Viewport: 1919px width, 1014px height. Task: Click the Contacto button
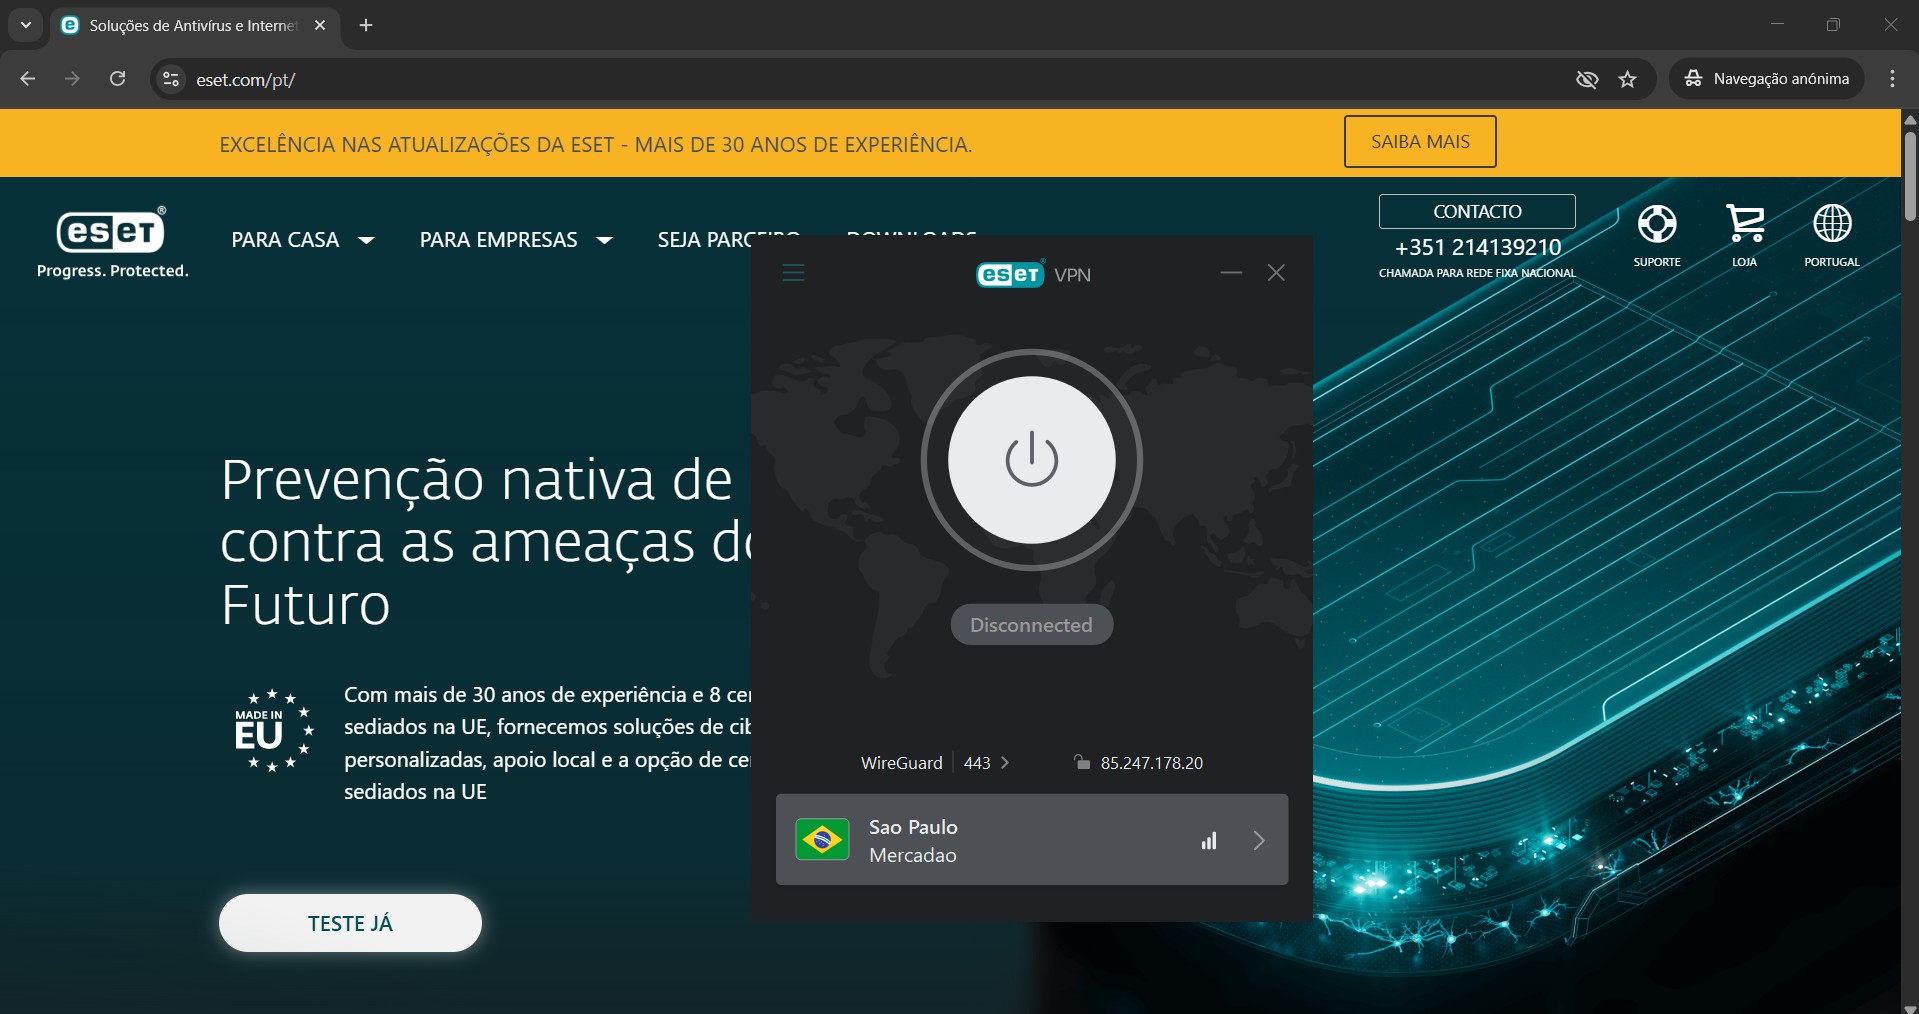1476,212
